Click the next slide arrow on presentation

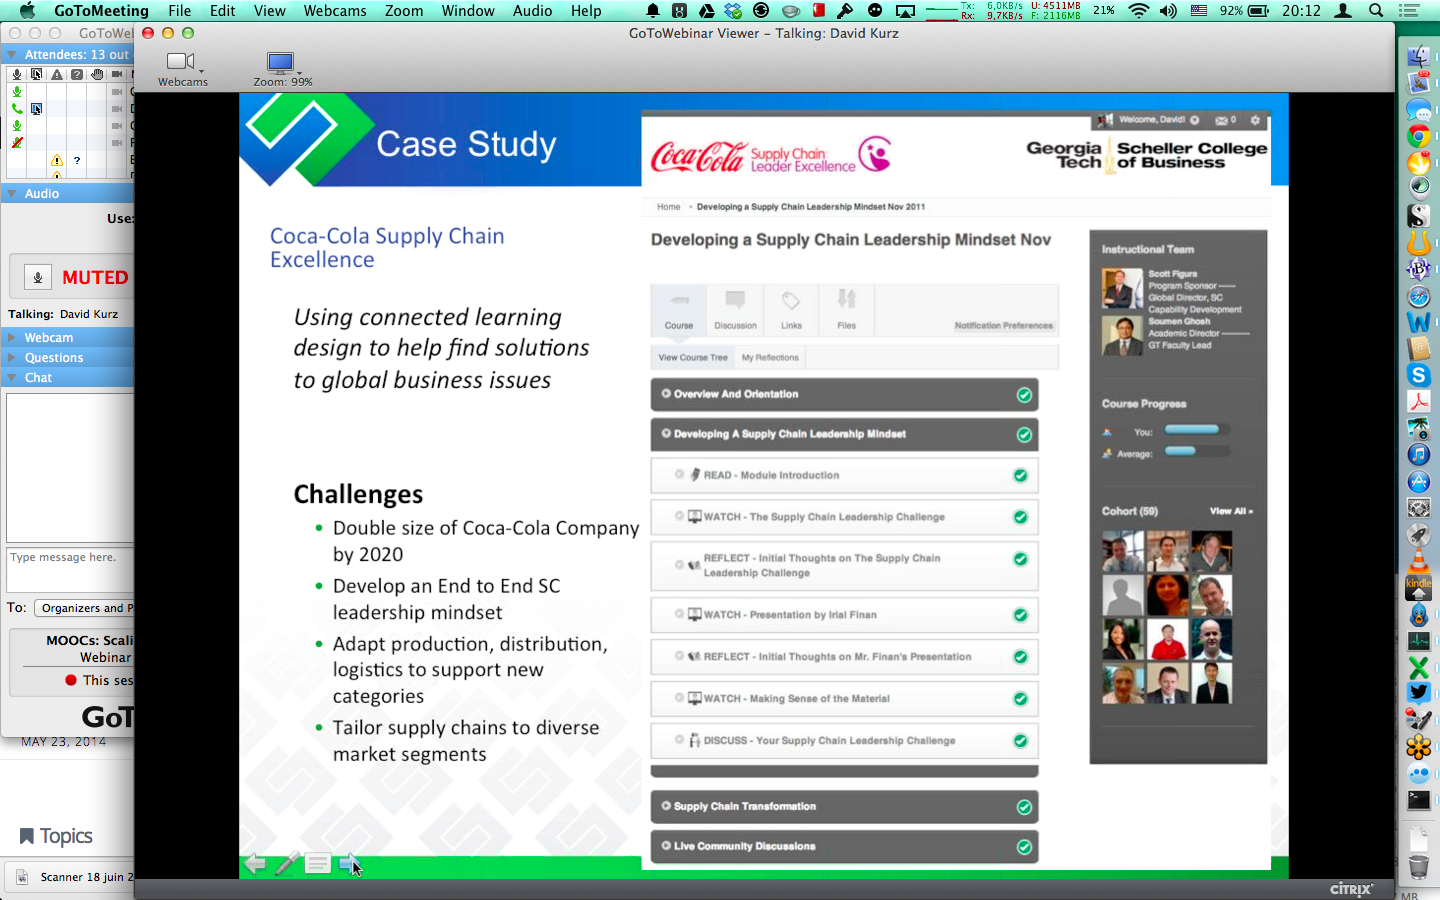tap(348, 864)
